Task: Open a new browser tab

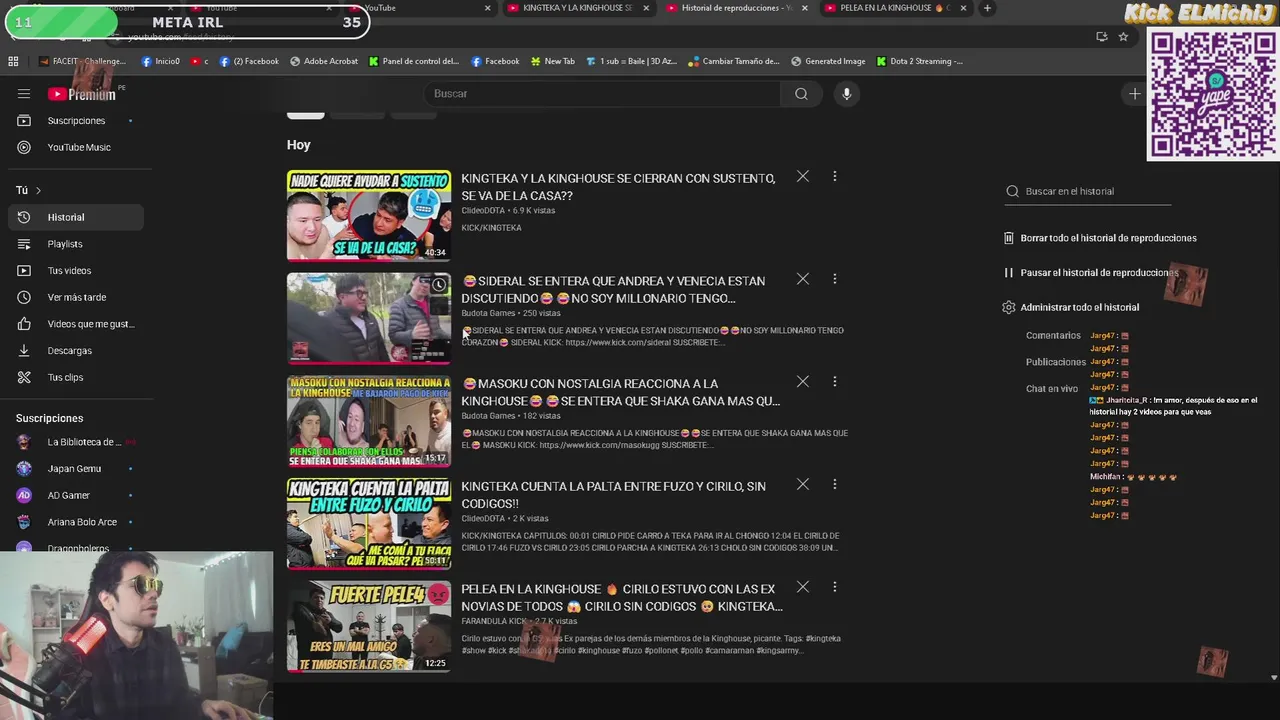Action: (x=987, y=8)
